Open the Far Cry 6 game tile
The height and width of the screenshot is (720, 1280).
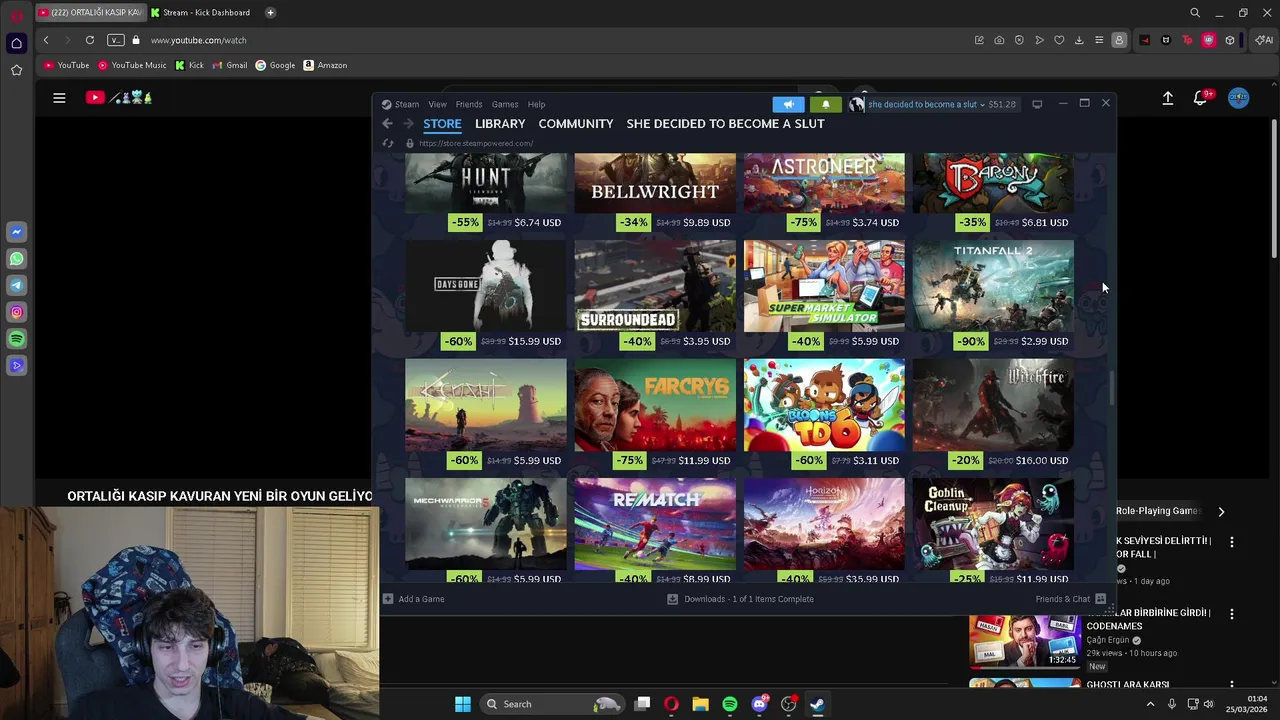point(655,404)
